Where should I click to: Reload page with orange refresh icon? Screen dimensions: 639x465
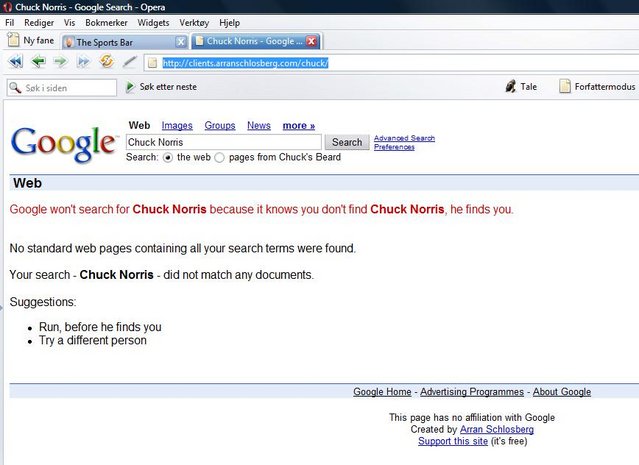coord(106,61)
